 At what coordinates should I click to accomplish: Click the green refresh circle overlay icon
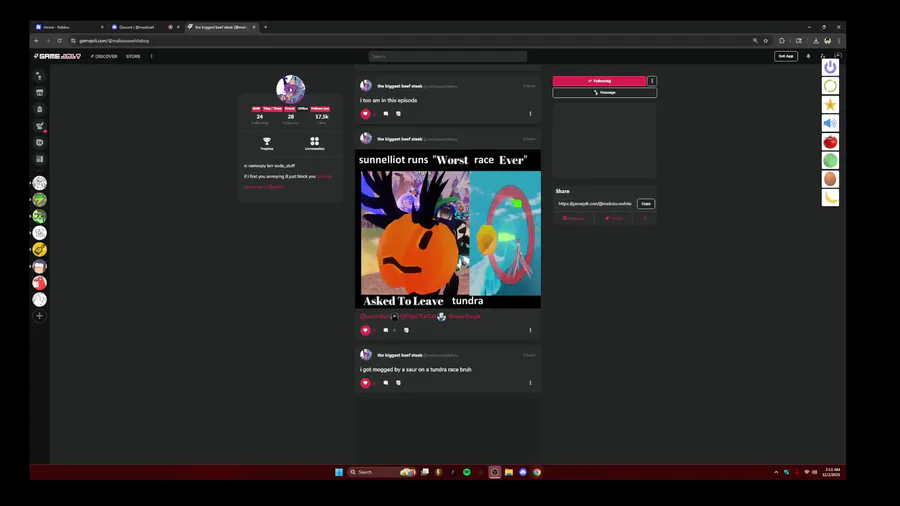[x=830, y=86]
